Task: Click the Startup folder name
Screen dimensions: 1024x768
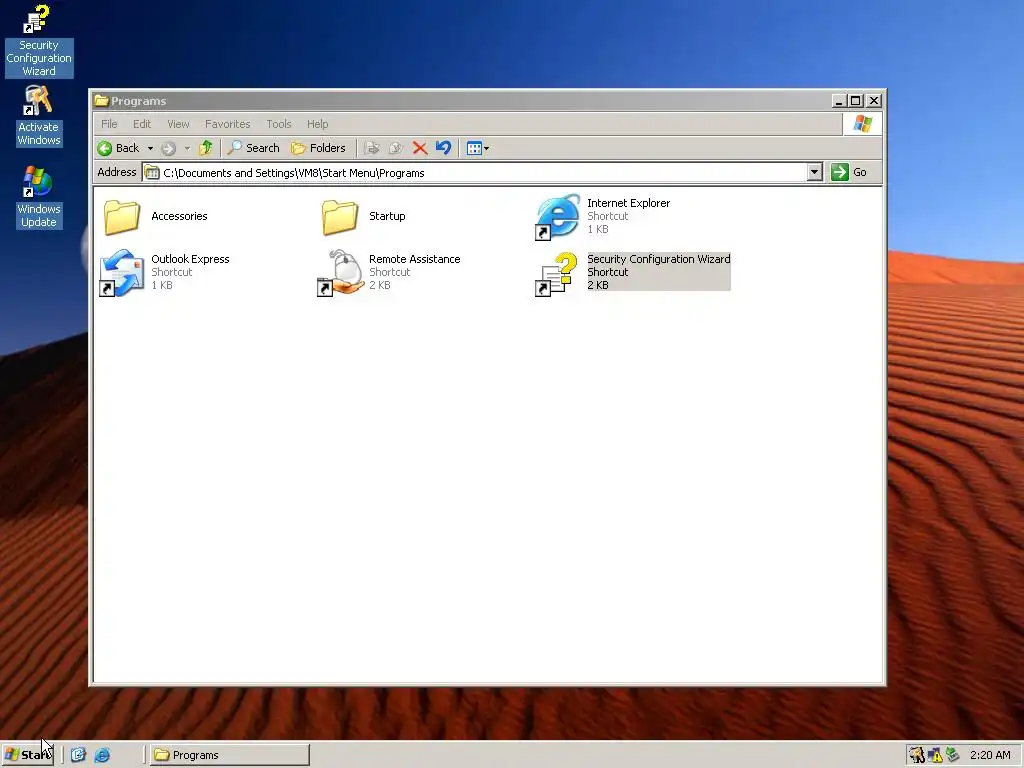Action: point(387,216)
